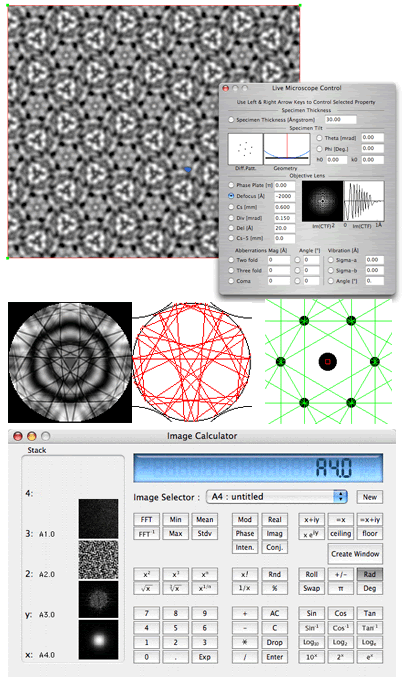This screenshot has width=403, height=682.
Task: Select the Specimen Thickness radio button
Action: [x=231, y=120]
